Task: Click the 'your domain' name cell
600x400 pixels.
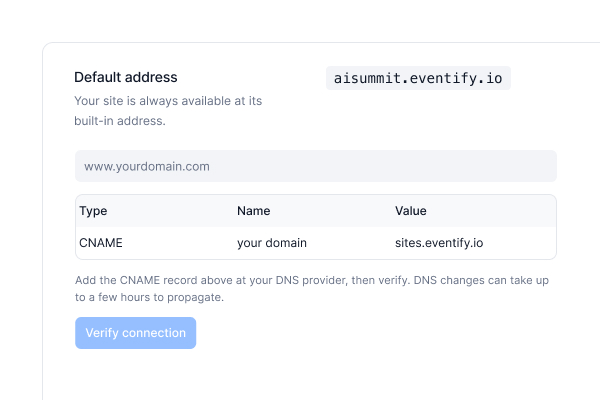Action: [x=272, y=243]
